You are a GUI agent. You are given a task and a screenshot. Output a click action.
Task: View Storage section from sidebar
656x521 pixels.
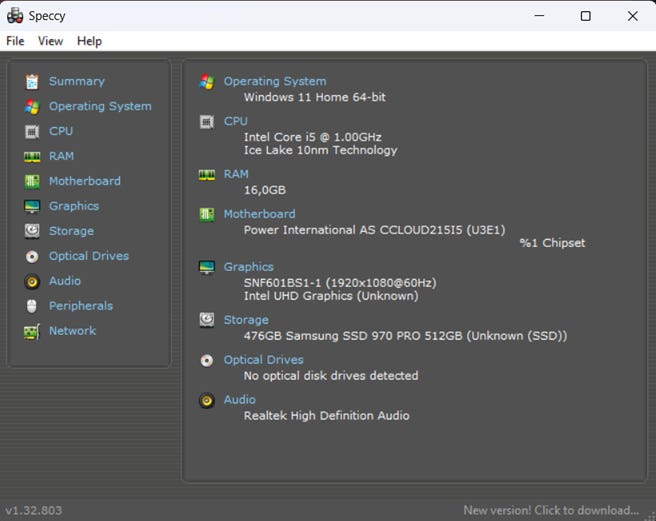point(71,231)
